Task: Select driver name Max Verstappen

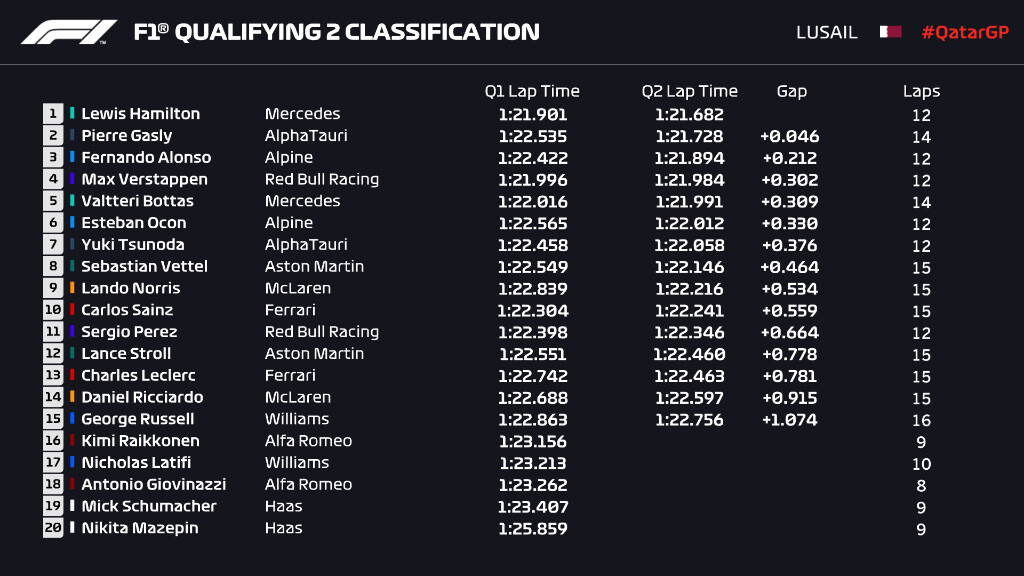Action: click(144, 180)
